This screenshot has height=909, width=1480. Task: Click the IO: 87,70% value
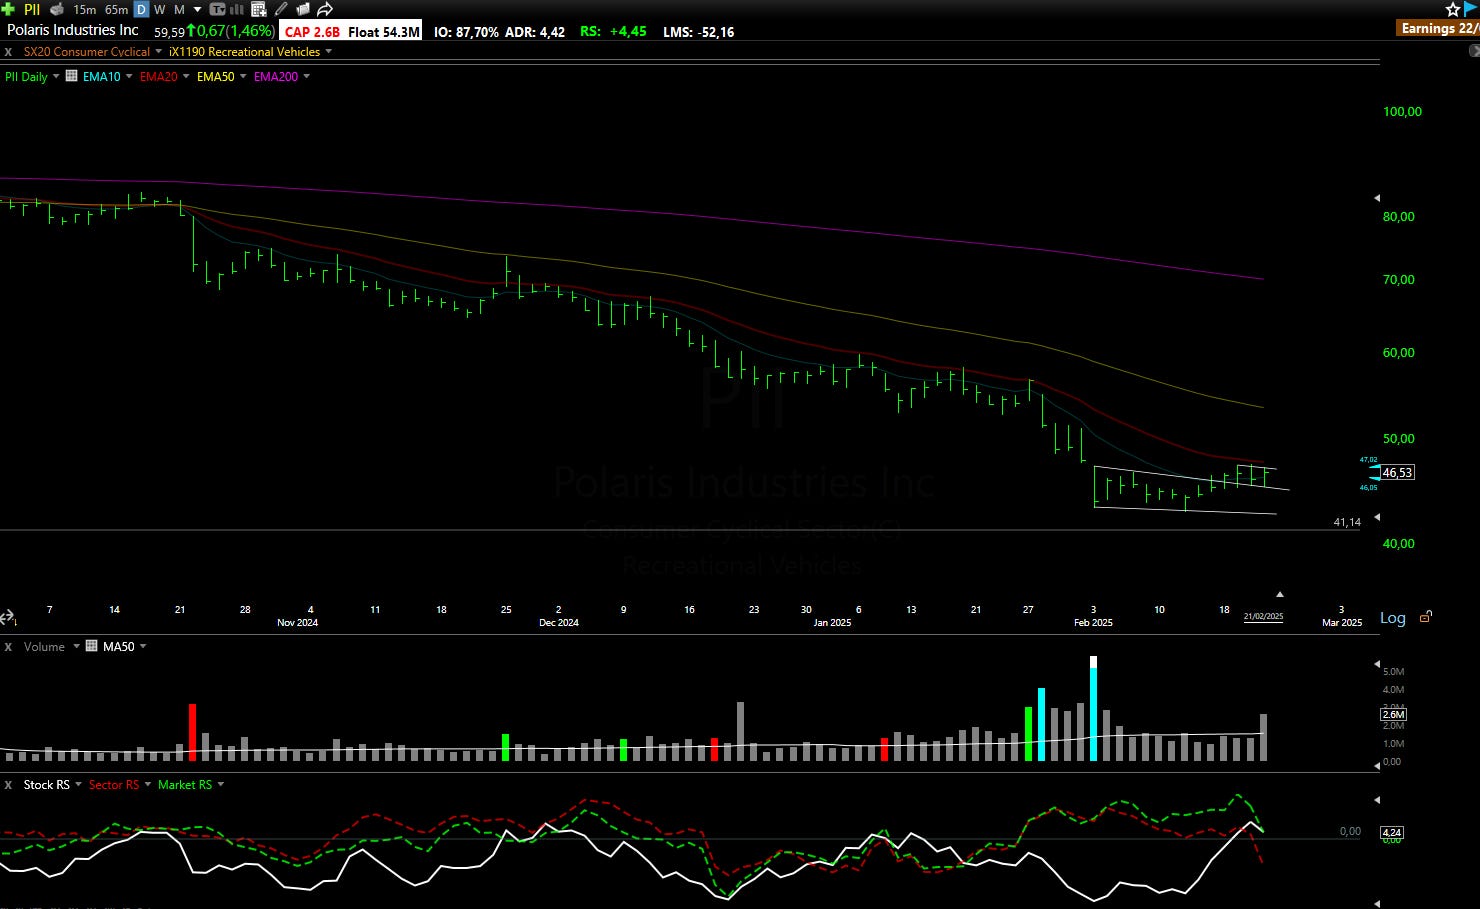click(466, 32)
